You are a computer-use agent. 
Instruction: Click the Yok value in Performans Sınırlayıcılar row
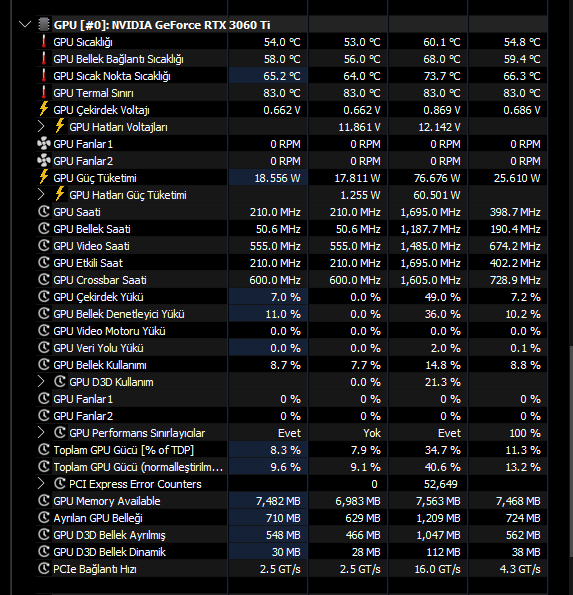click(x=372, y=433)
